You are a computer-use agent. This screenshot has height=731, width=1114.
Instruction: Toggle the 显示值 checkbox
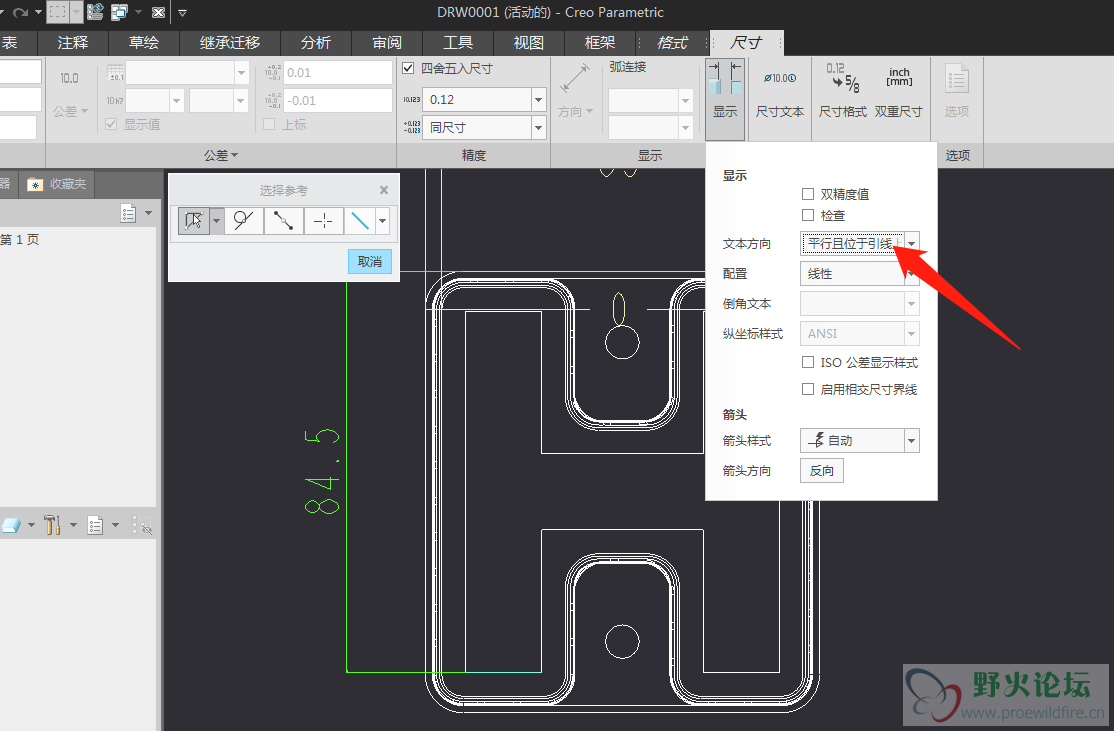point(111,124)
